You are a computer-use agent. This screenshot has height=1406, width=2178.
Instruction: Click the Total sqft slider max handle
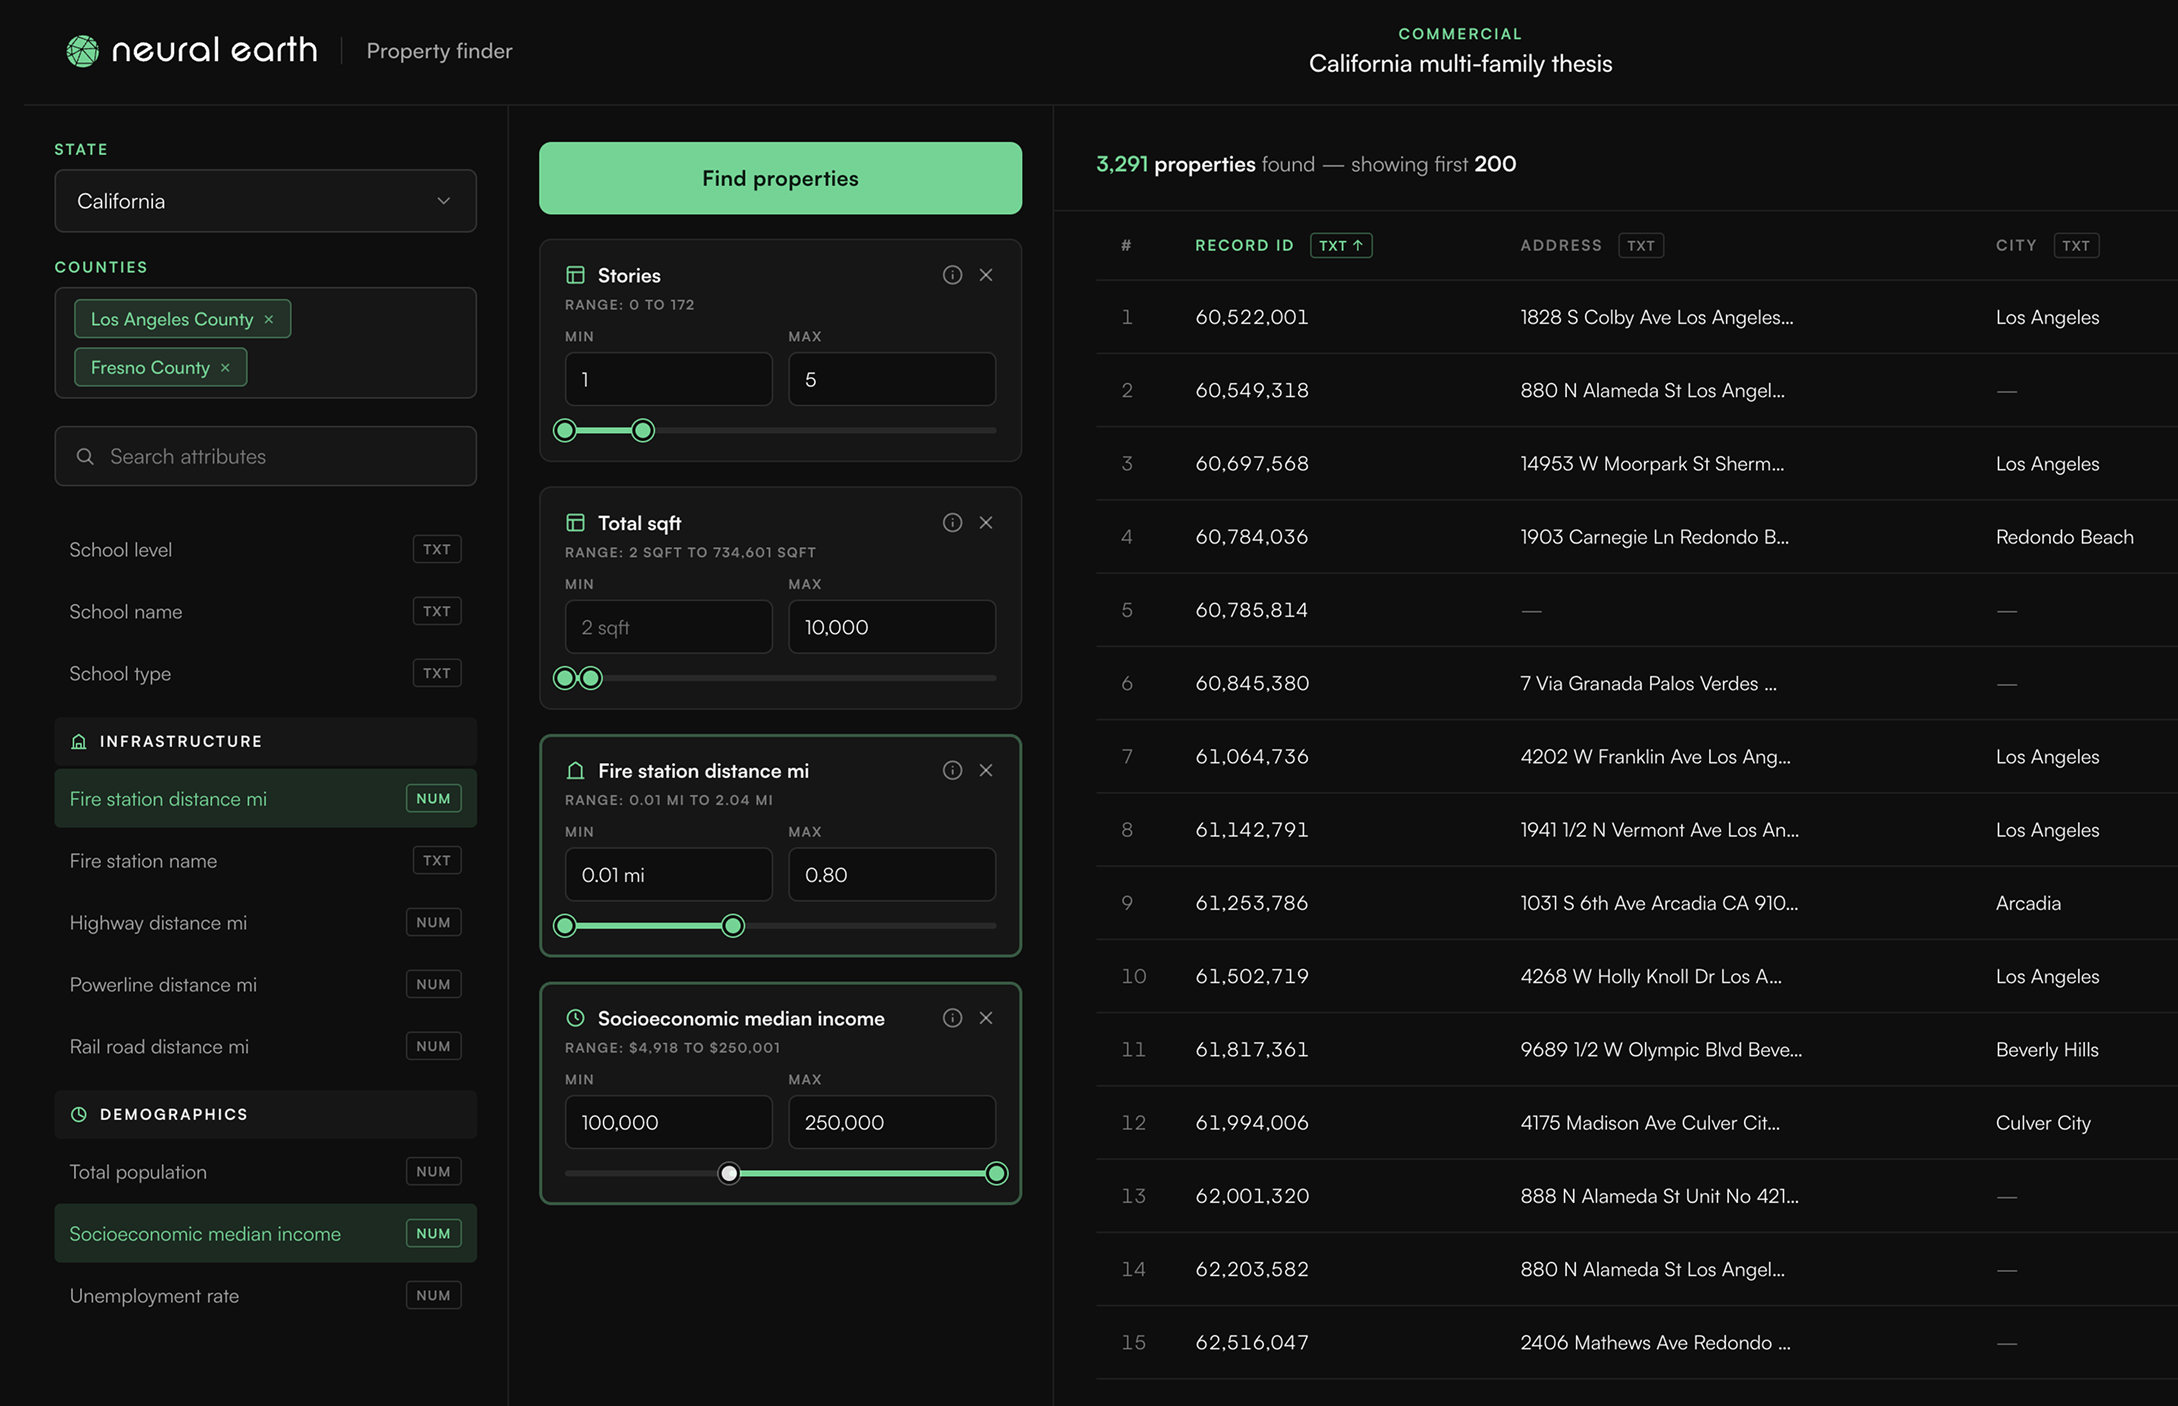[x=592, y=679]
